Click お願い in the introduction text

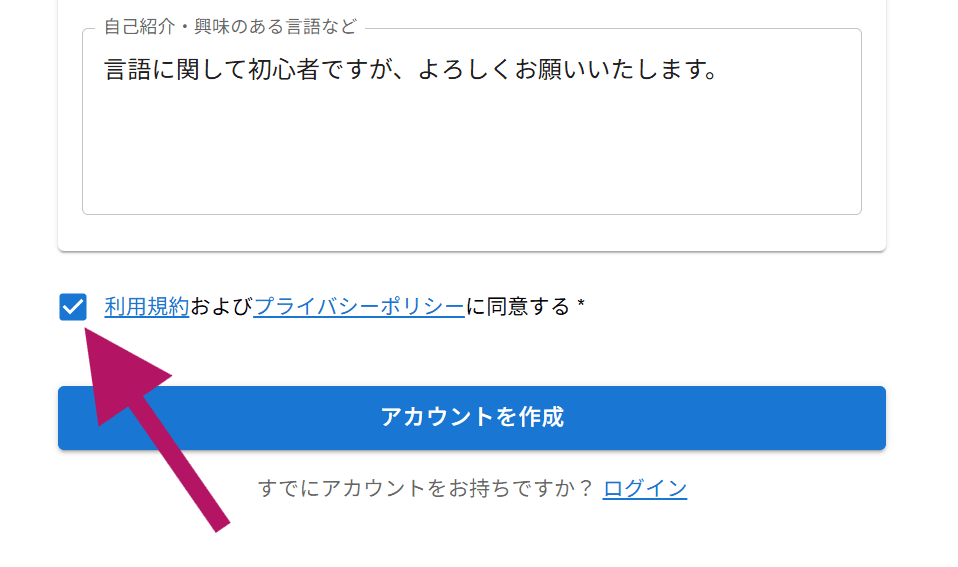[x=568, y=70]
